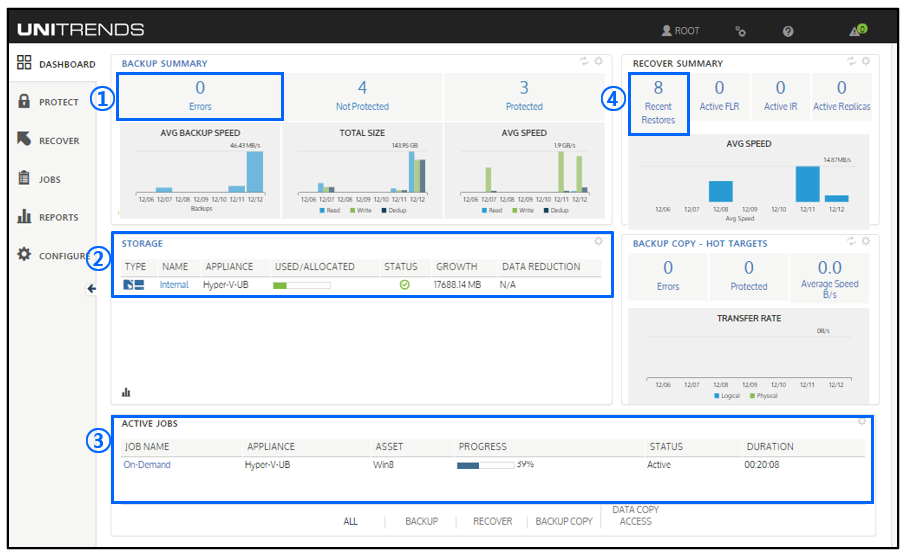
Task: Click the 0 Active FLR link
Action: coord(719,96)
